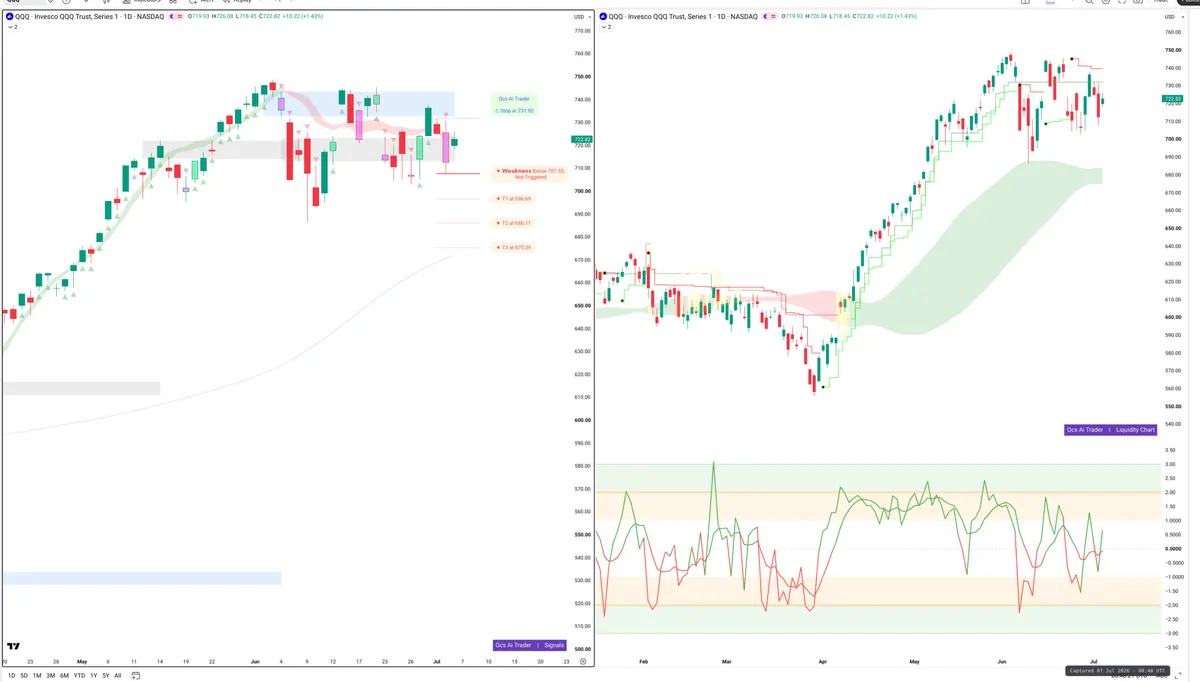Select the 5Y time range
The width and height of the screenshot is (1200, 682).
[x=105, y=675]
